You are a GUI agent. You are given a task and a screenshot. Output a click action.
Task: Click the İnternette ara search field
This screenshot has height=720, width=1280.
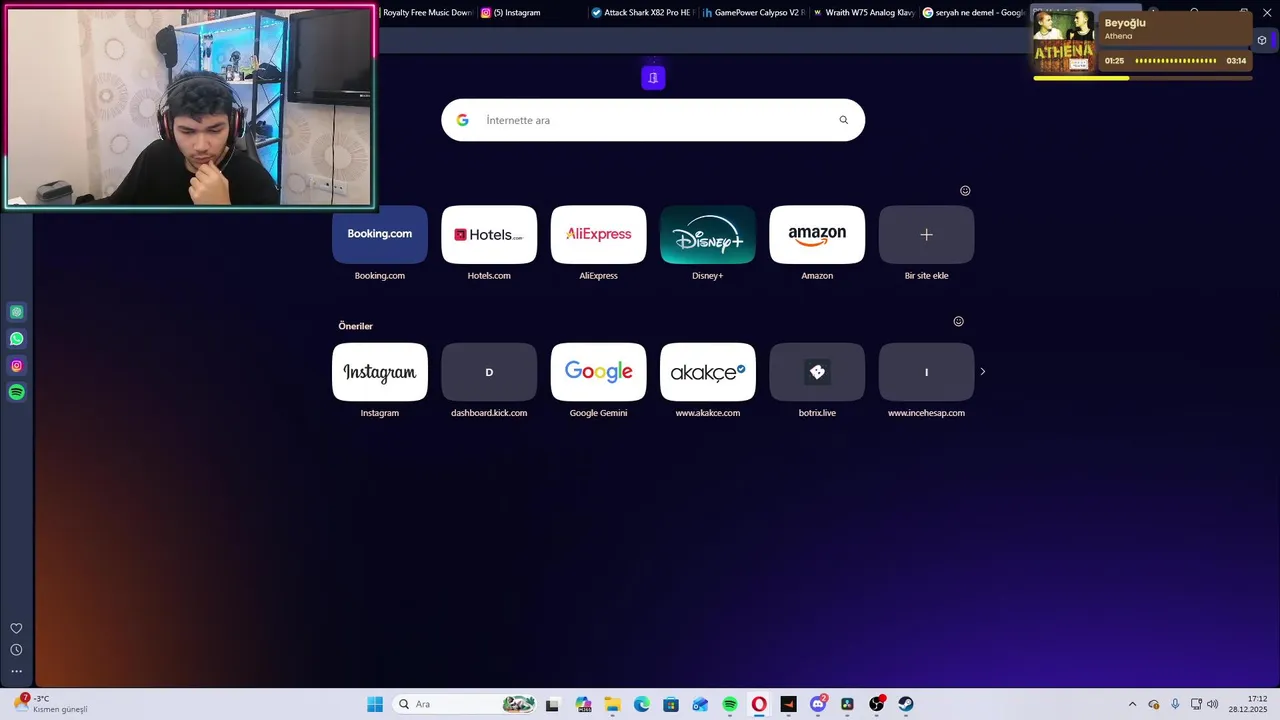click(655, 120)
